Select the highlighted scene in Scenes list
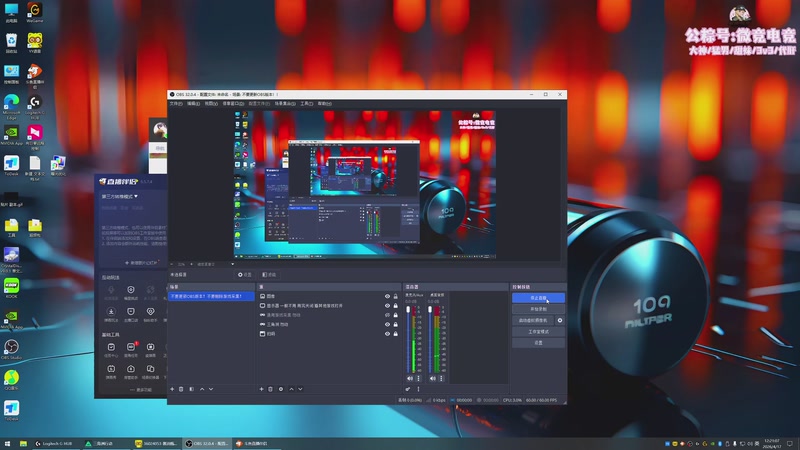 coord(211,296)
